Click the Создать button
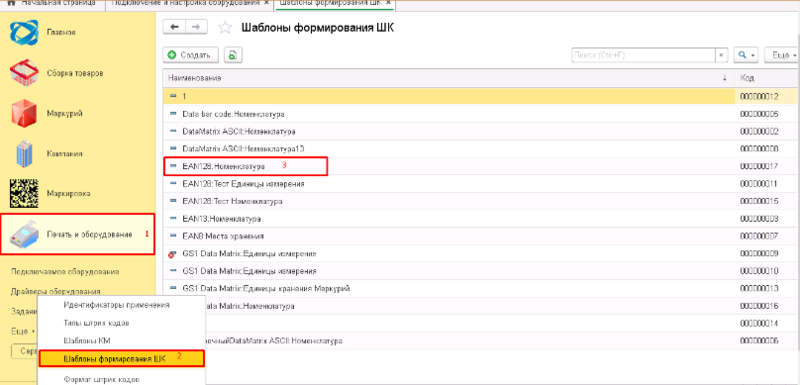The image size is (800, 385). click(191, 55)
